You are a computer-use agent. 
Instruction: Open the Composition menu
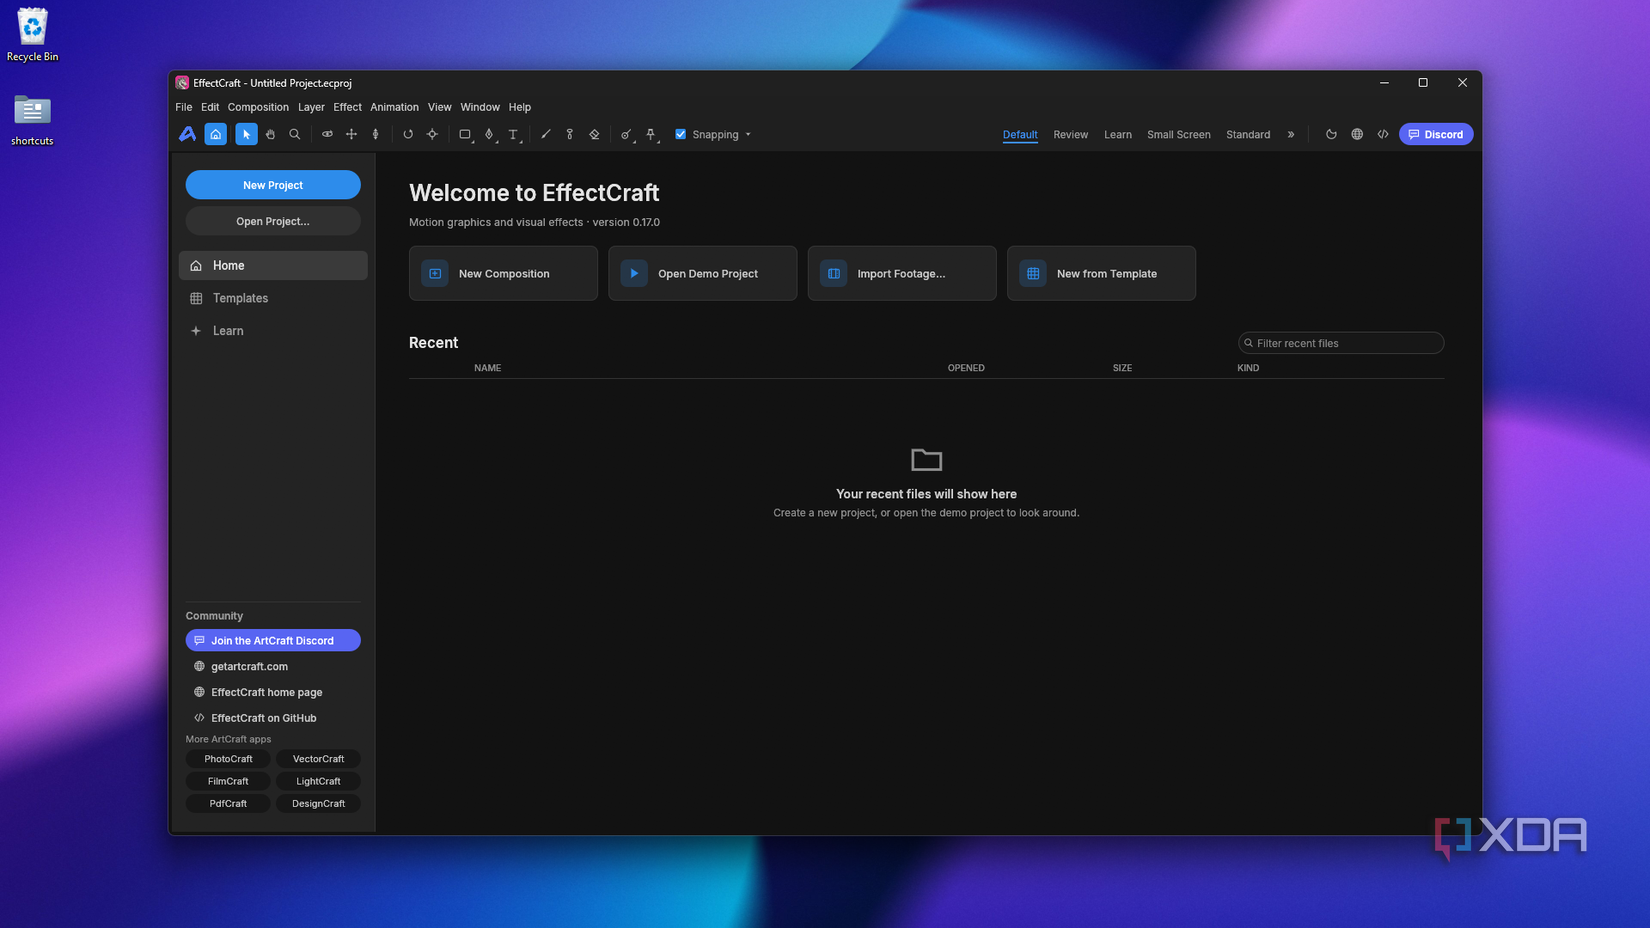(x=258, y=107)
